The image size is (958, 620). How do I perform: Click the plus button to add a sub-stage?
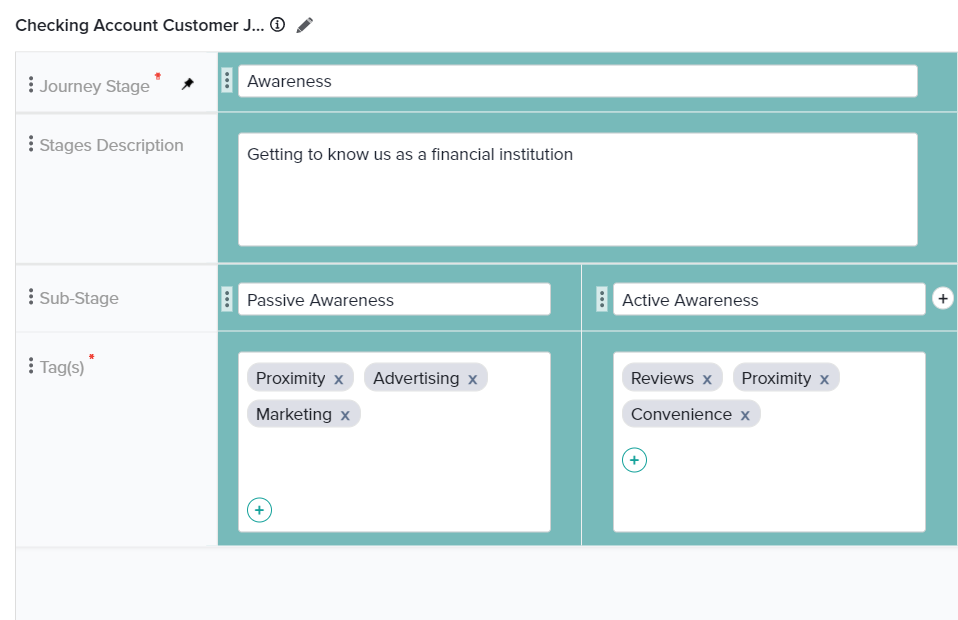tap(942, 298)
